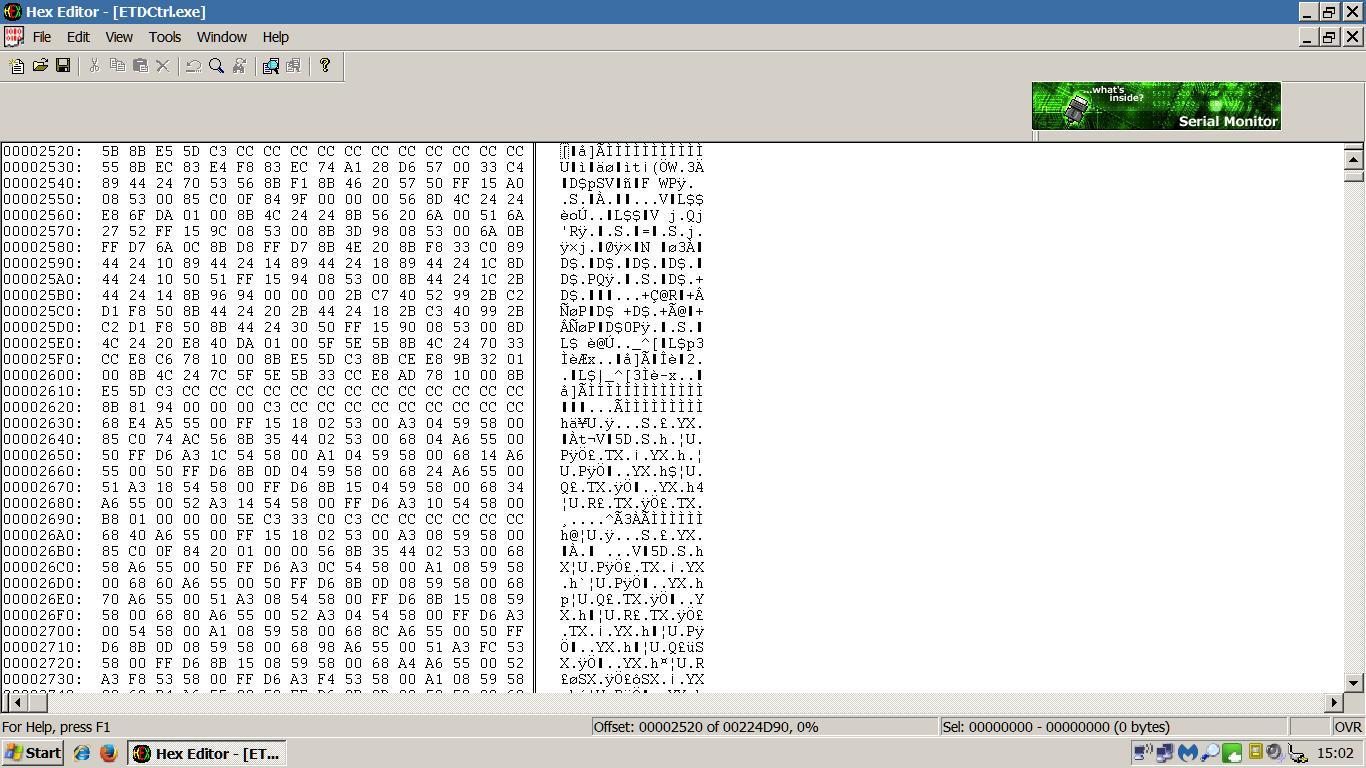Open Find with the magnifying glass icon
Screen dimensions: 1366x768
coord(216,66)
